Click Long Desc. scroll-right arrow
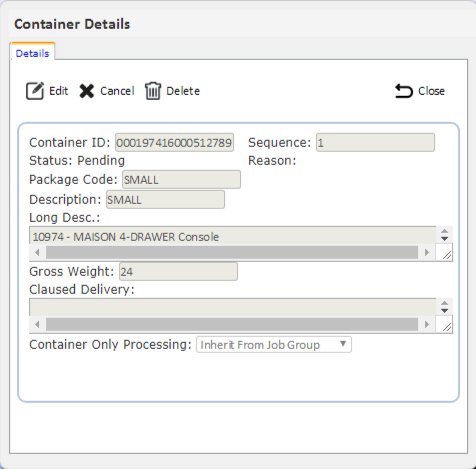Screen dimensions: 476x469 coord(427,253)
